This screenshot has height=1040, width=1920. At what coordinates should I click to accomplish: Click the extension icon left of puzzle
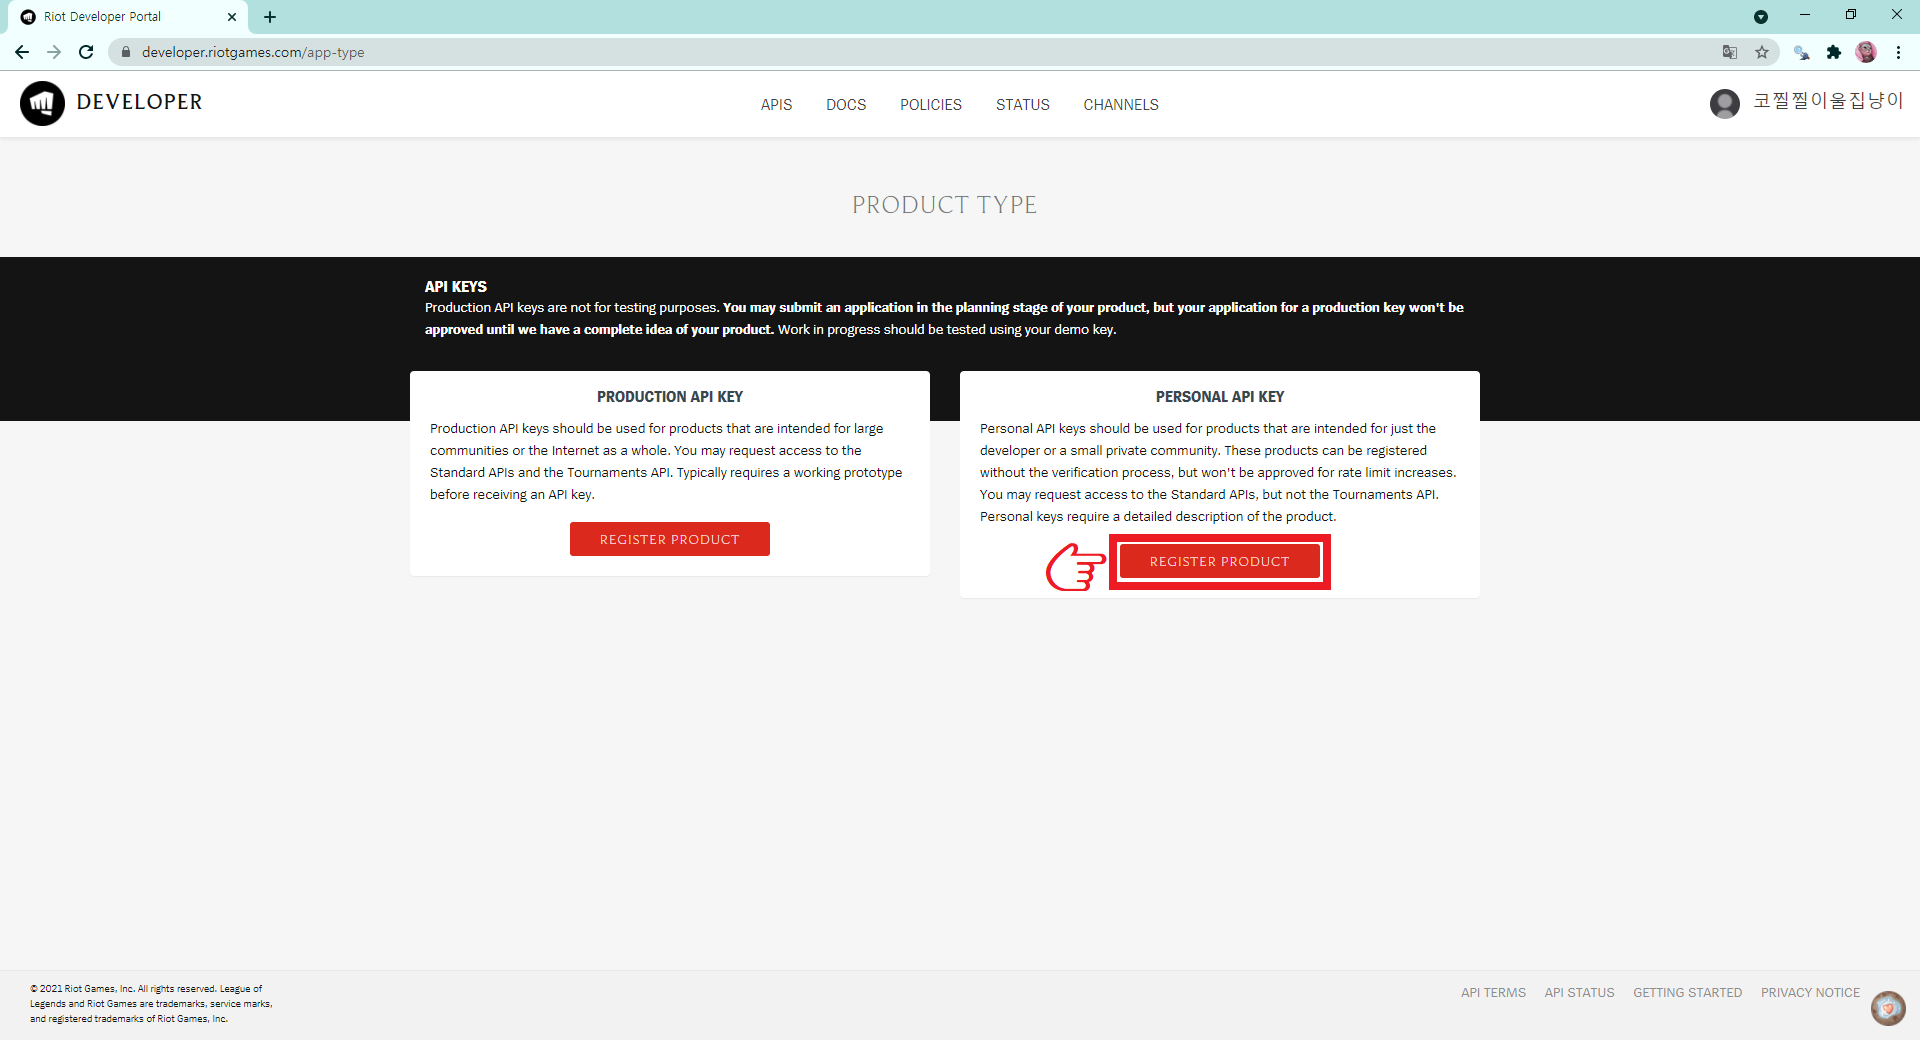[x=1802, y=52]
